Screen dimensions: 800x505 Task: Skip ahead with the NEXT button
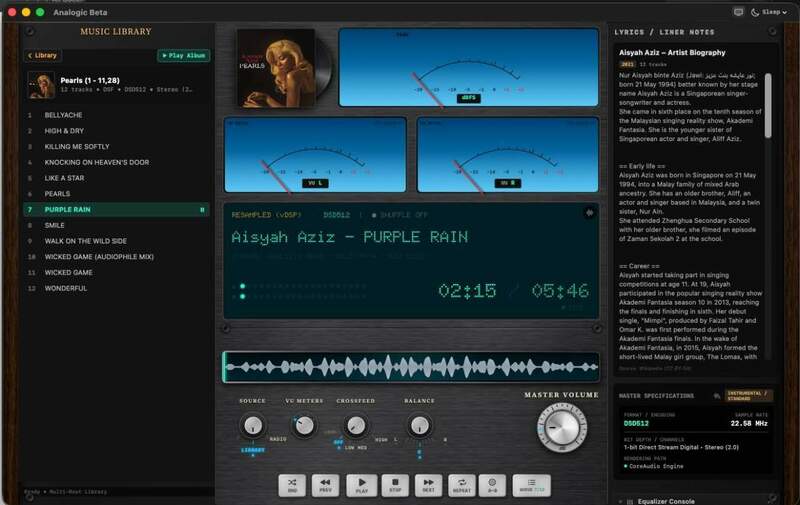pos(429,485)
